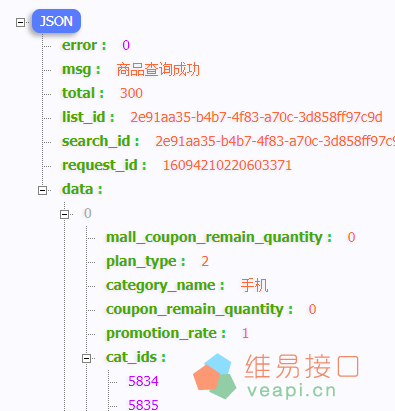The width and height of the screenshot is (395, 411).
Task: Select value 16094210220603371
Action: tap(227, 165)
